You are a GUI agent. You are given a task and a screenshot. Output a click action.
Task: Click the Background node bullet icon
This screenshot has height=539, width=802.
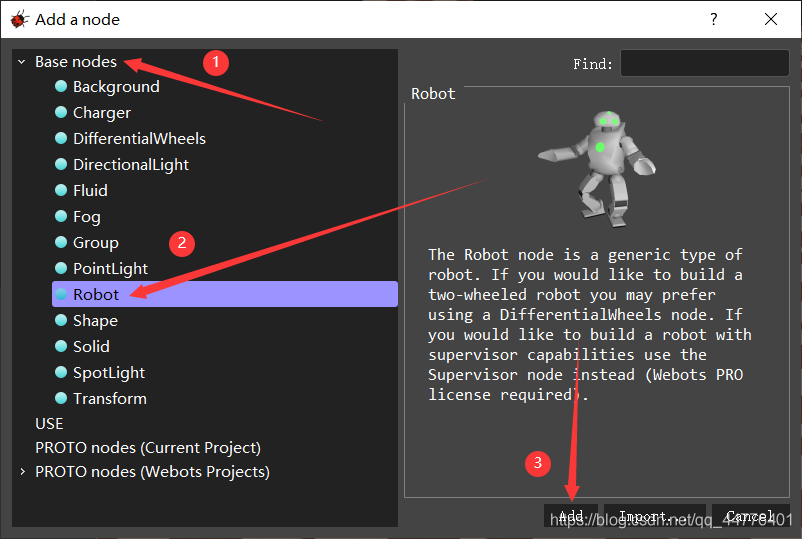click(x=61, y=86)
